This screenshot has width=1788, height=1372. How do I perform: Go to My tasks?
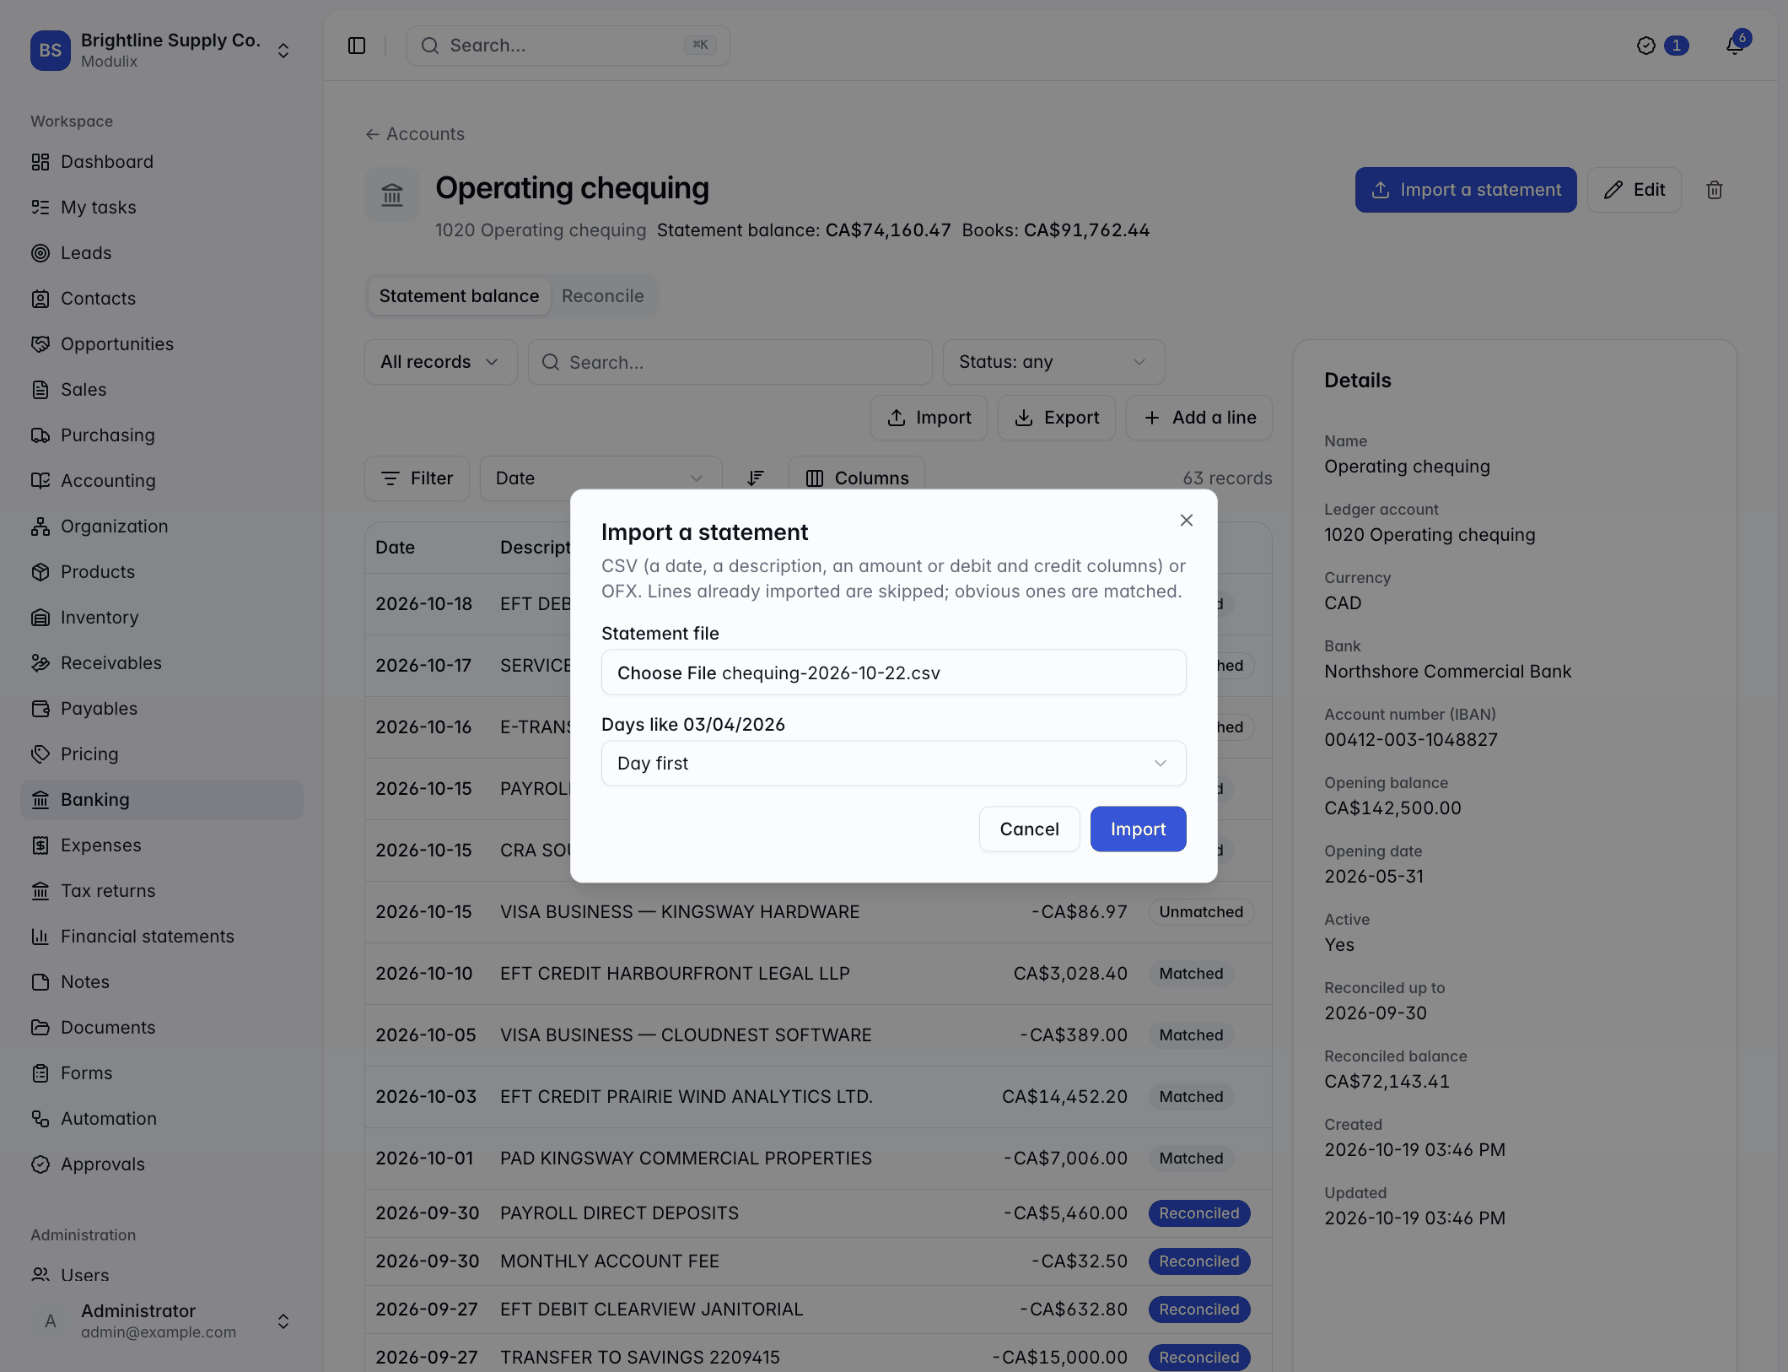[162, 207]
